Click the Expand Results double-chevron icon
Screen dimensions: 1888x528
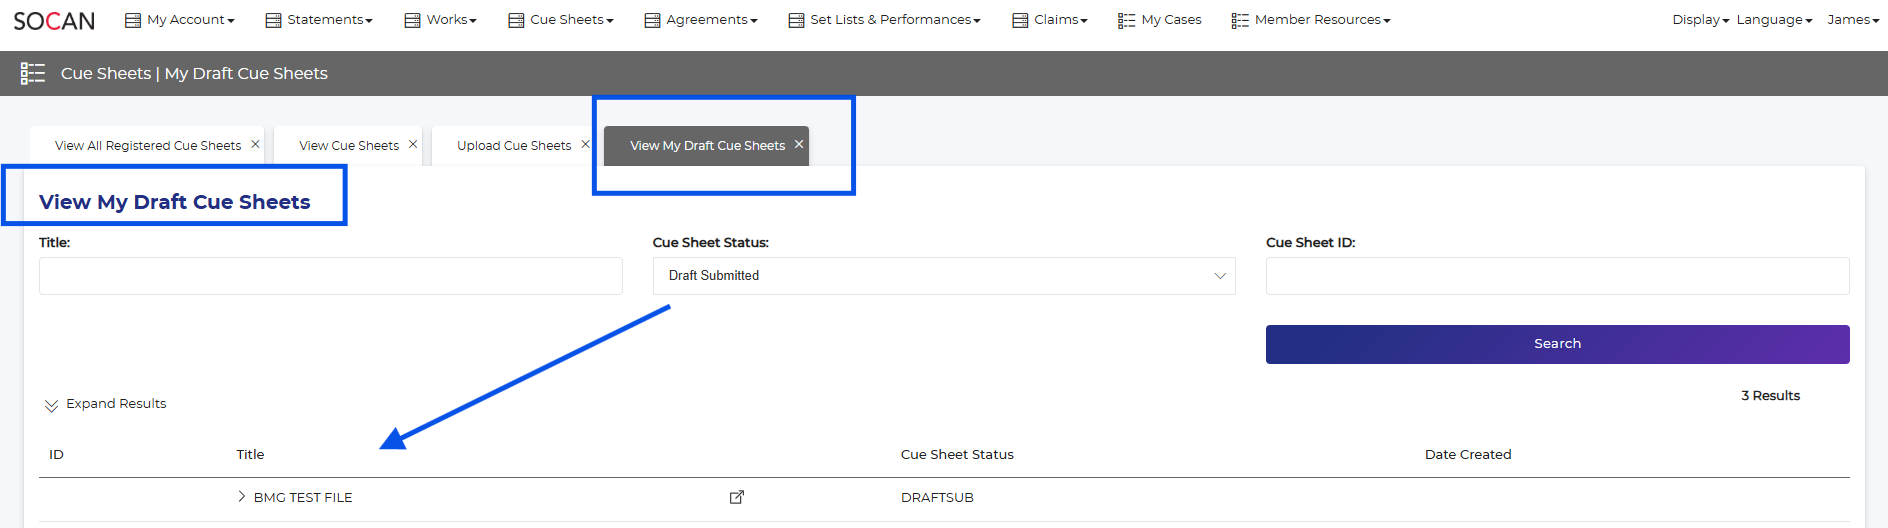point(51,405)
